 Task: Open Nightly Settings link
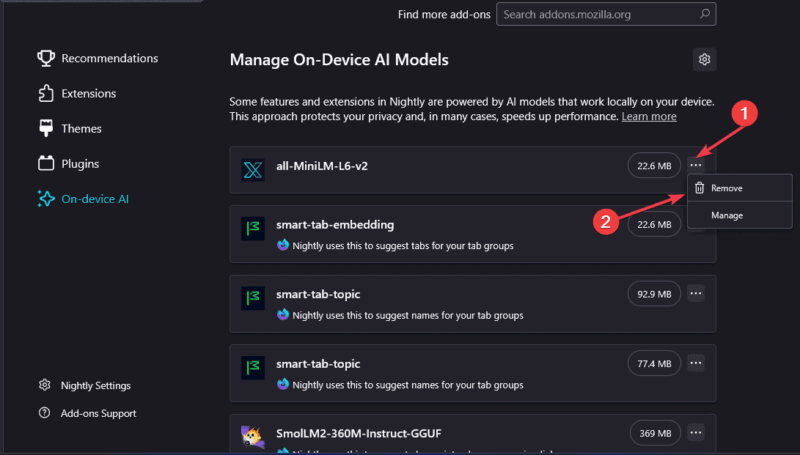95,386
